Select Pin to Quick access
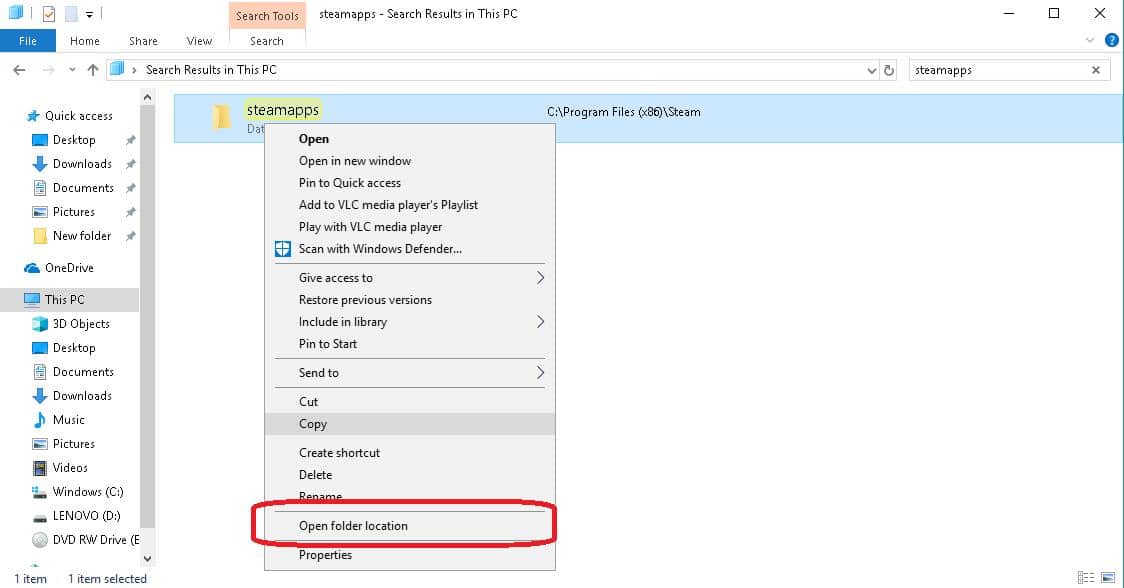Screen dimensions: 1124x588 (409, 183)
